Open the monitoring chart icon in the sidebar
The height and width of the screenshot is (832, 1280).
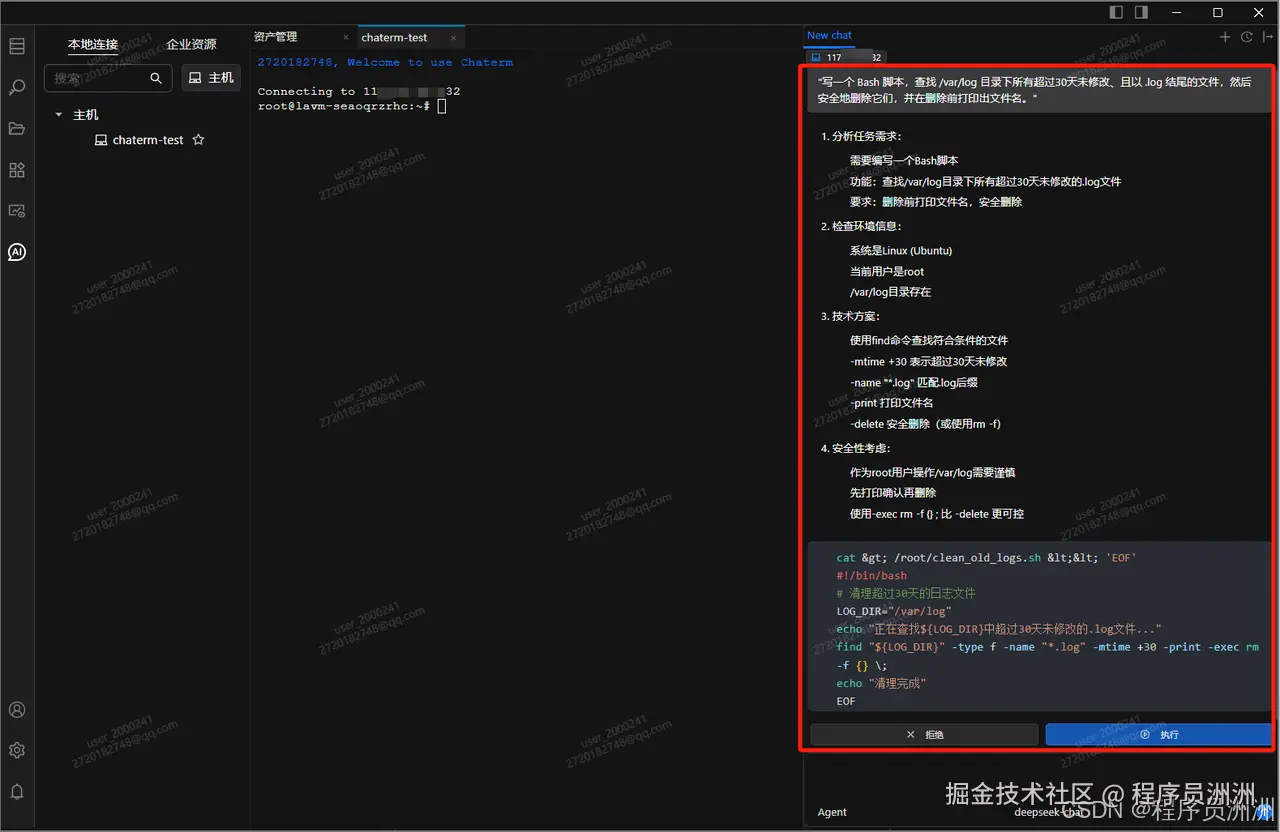coord(16,211)
